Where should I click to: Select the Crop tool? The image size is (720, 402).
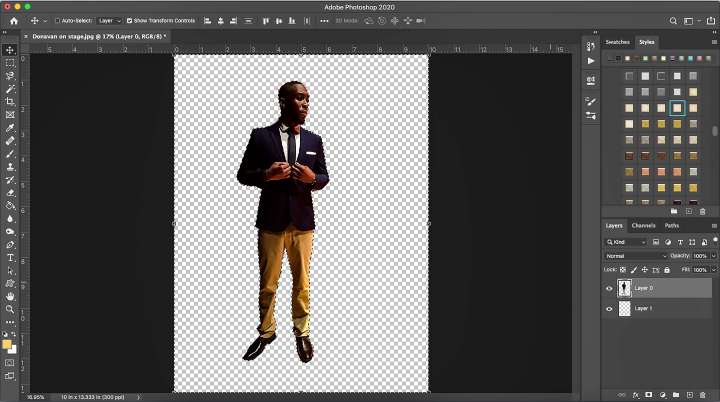tap(10, 102)
